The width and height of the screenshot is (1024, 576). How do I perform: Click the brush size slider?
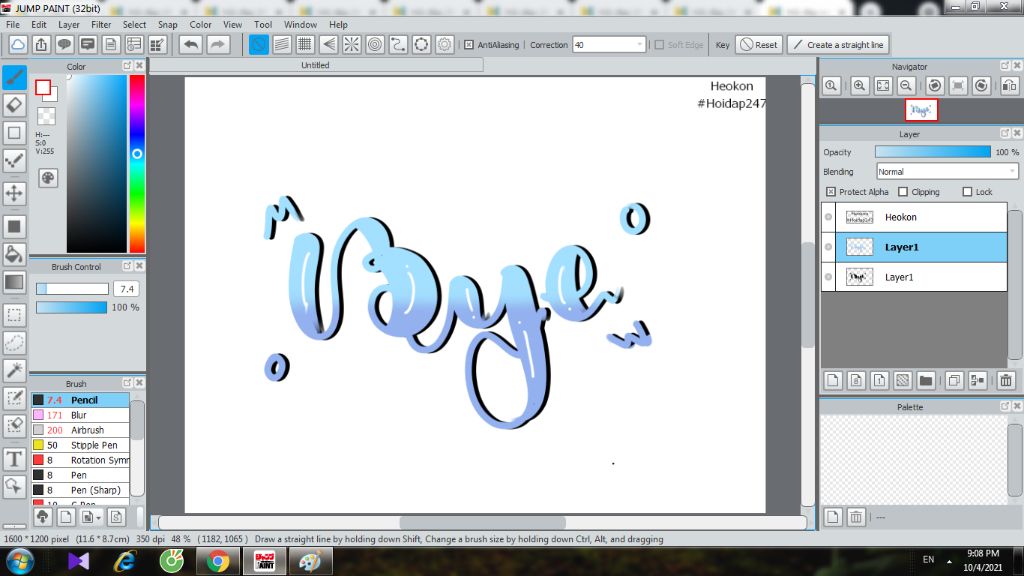pos(72,289)
